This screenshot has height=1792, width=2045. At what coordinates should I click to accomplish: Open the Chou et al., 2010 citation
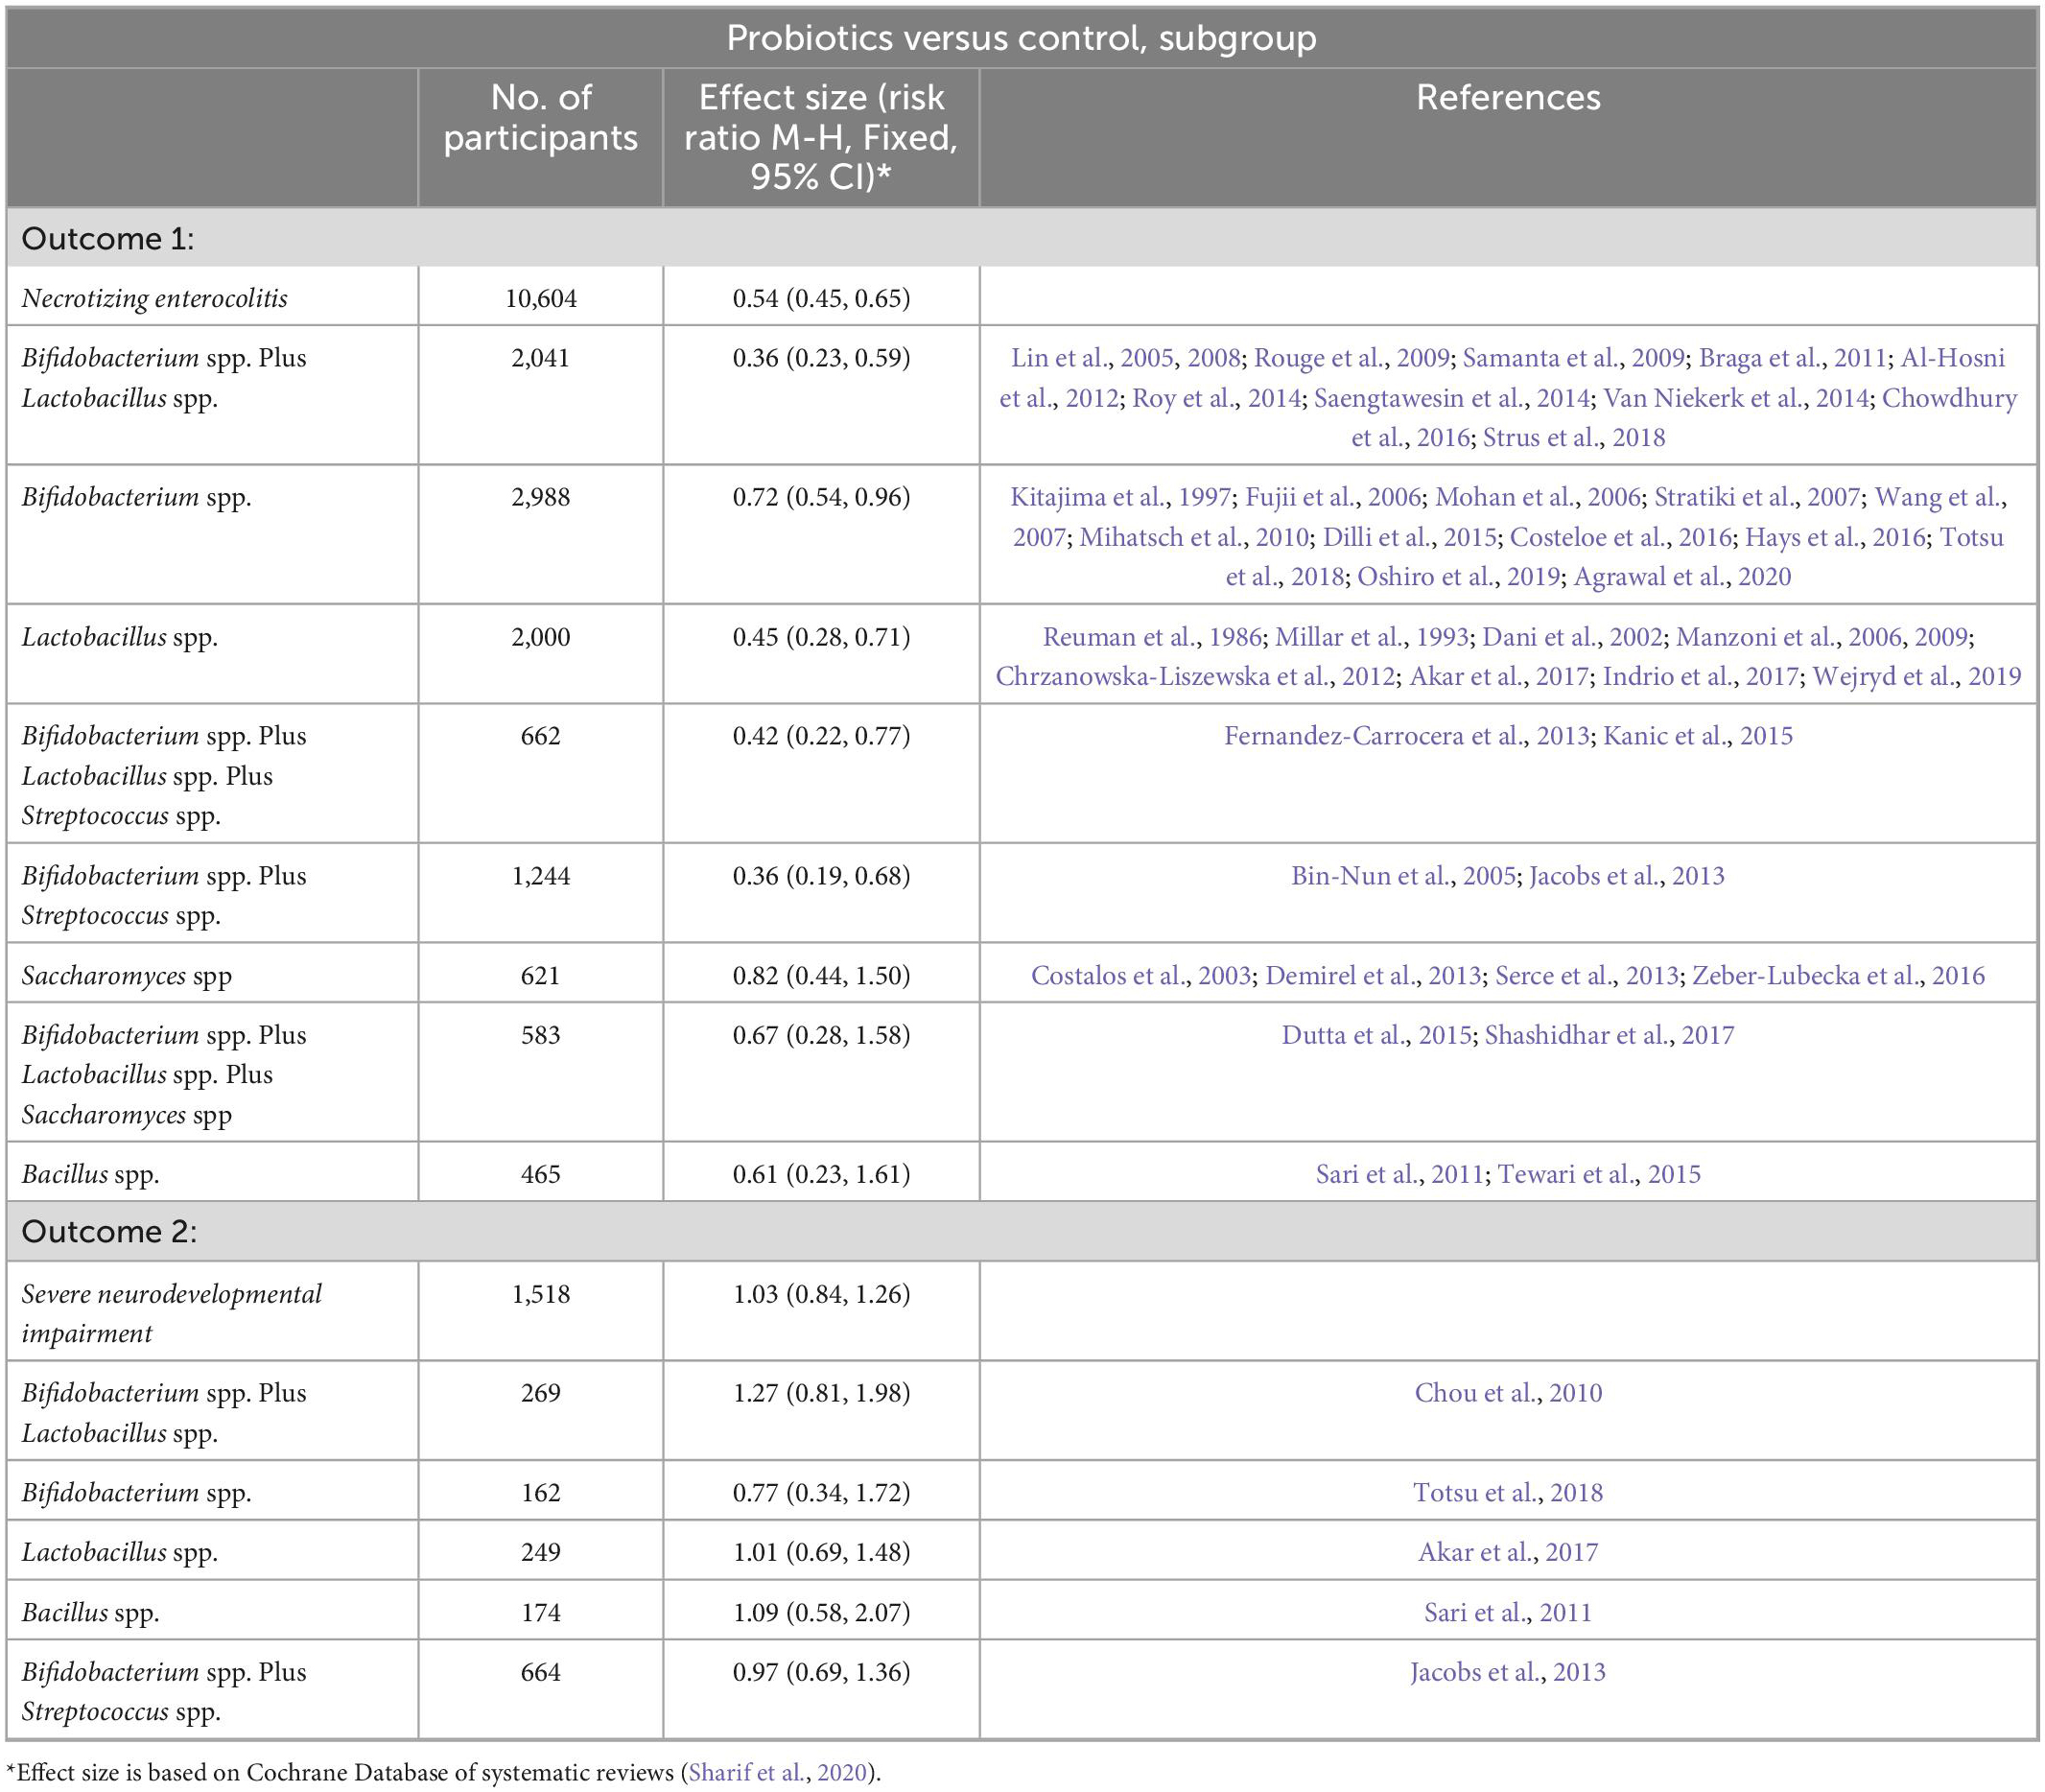tap(1508, 1394)
